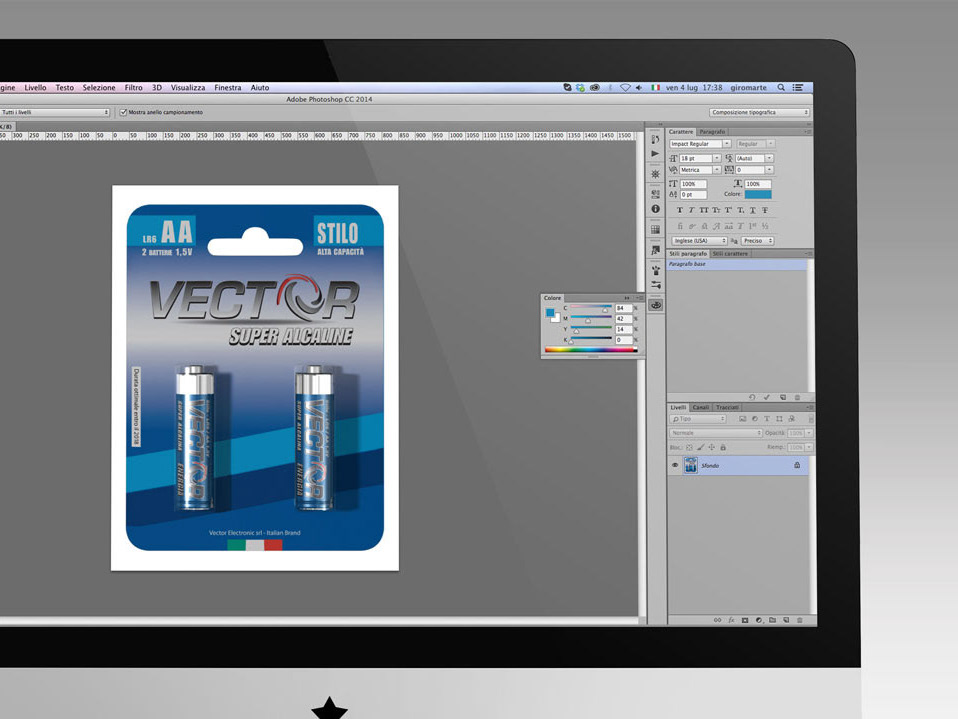Hide the Sfondo layer eye icon

click(x=675, y=465)
